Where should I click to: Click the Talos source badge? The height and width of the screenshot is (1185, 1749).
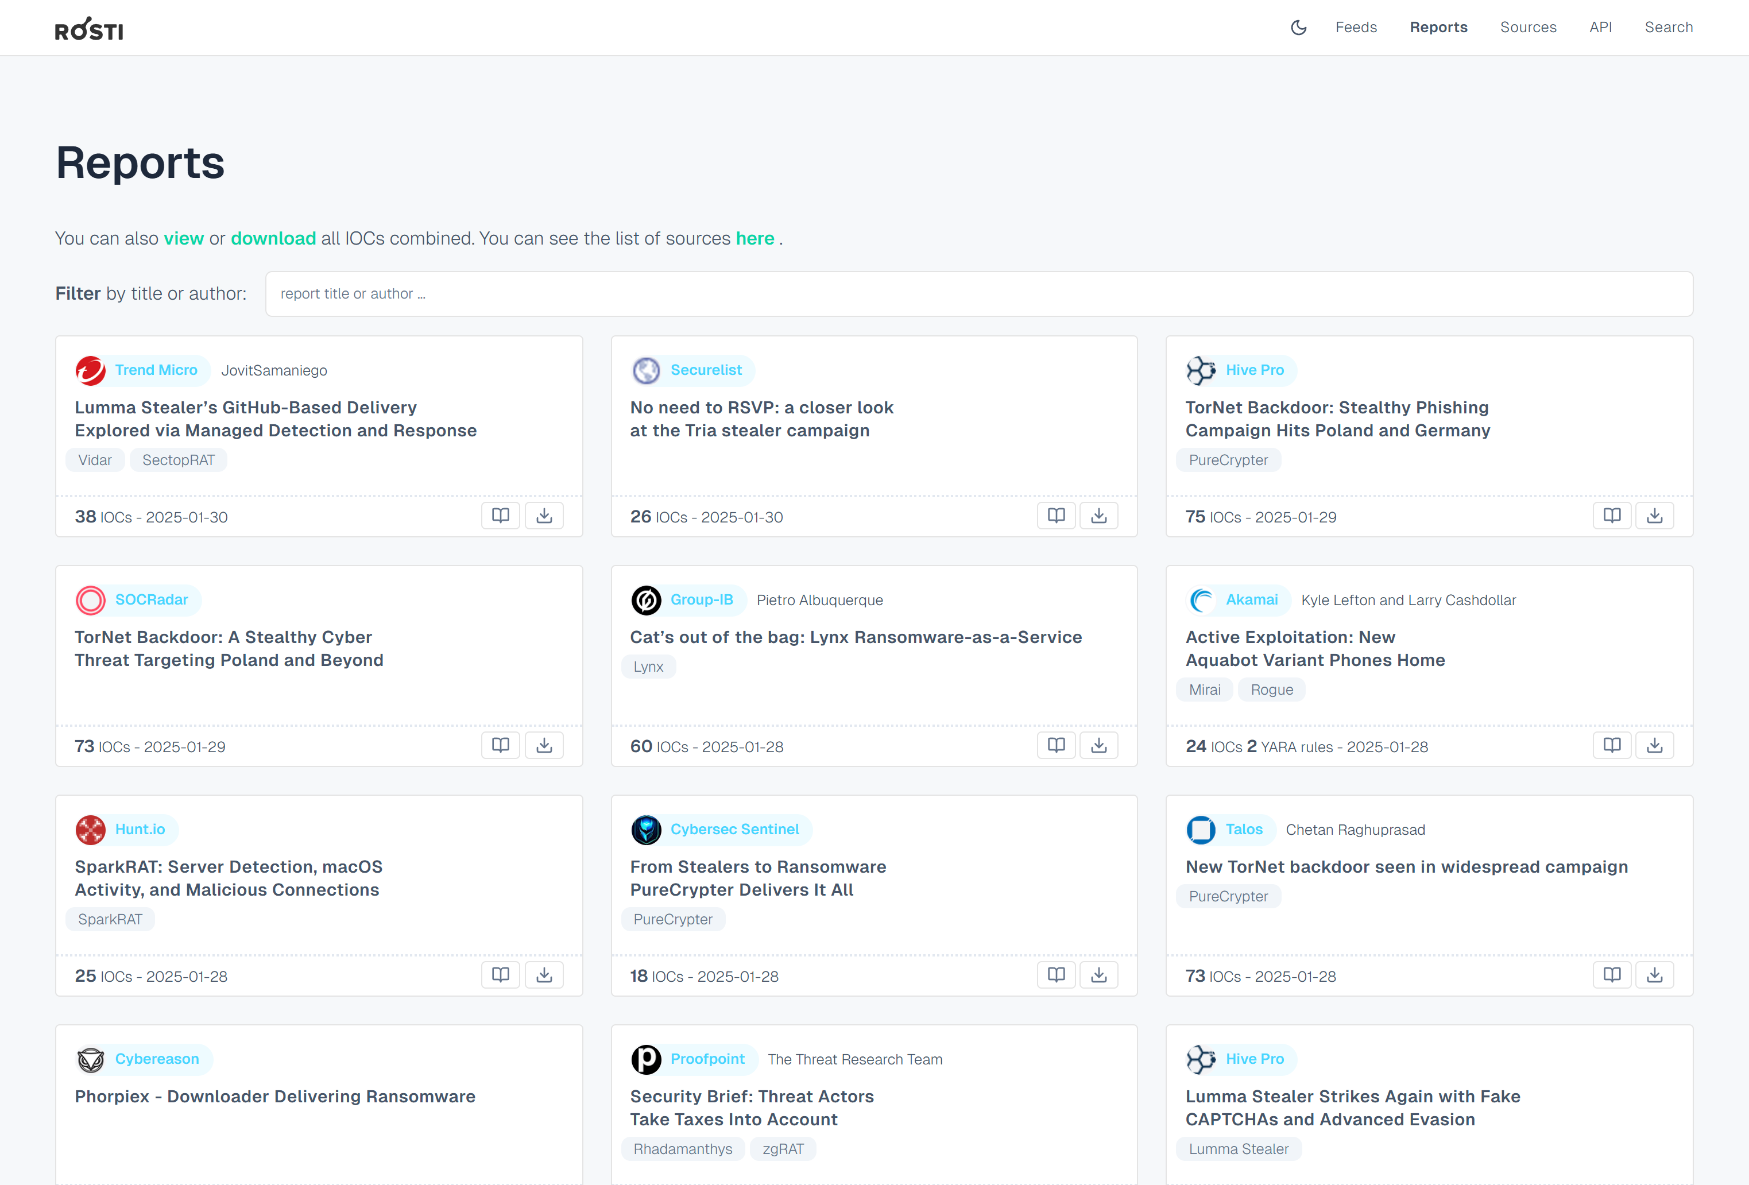click(1230, 830)
